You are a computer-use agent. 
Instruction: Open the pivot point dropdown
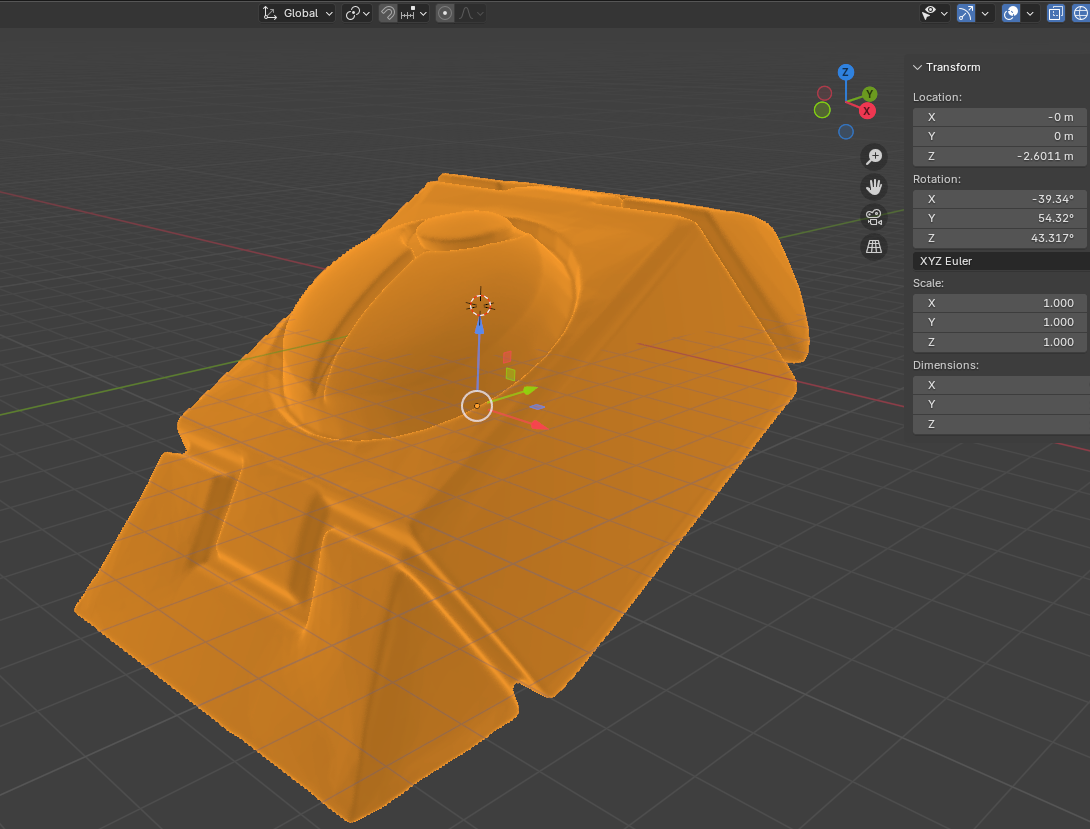tap(357, 13)
